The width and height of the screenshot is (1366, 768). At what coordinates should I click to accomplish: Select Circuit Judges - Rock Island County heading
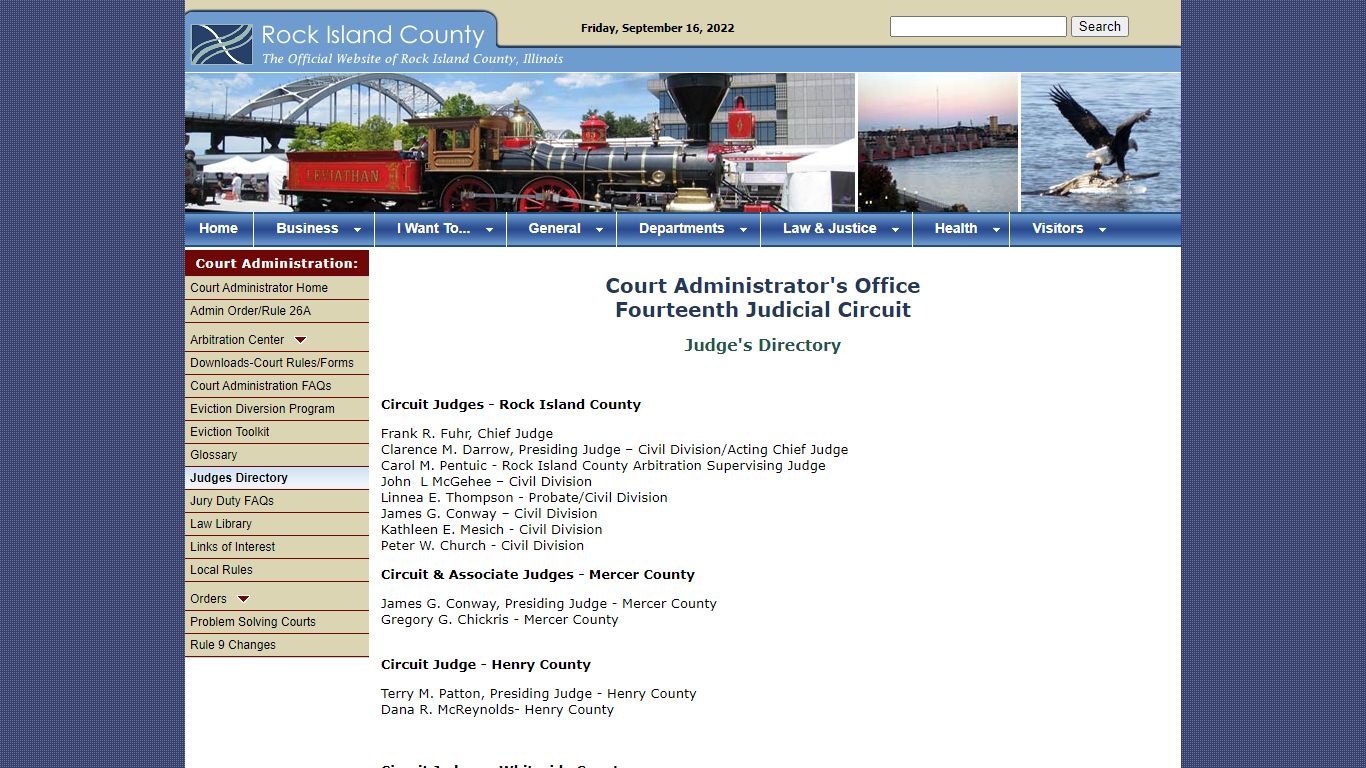(511, 405)
